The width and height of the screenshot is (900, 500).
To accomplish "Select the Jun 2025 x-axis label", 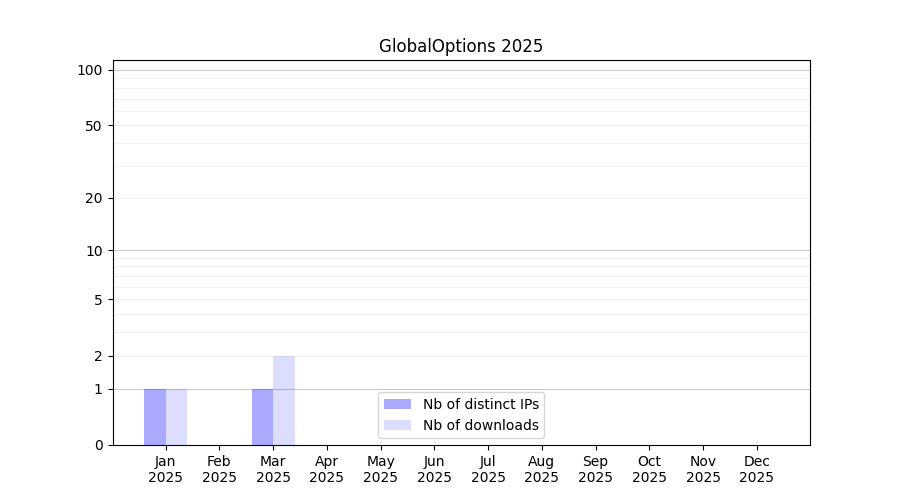I will click(x=434, y=469).
